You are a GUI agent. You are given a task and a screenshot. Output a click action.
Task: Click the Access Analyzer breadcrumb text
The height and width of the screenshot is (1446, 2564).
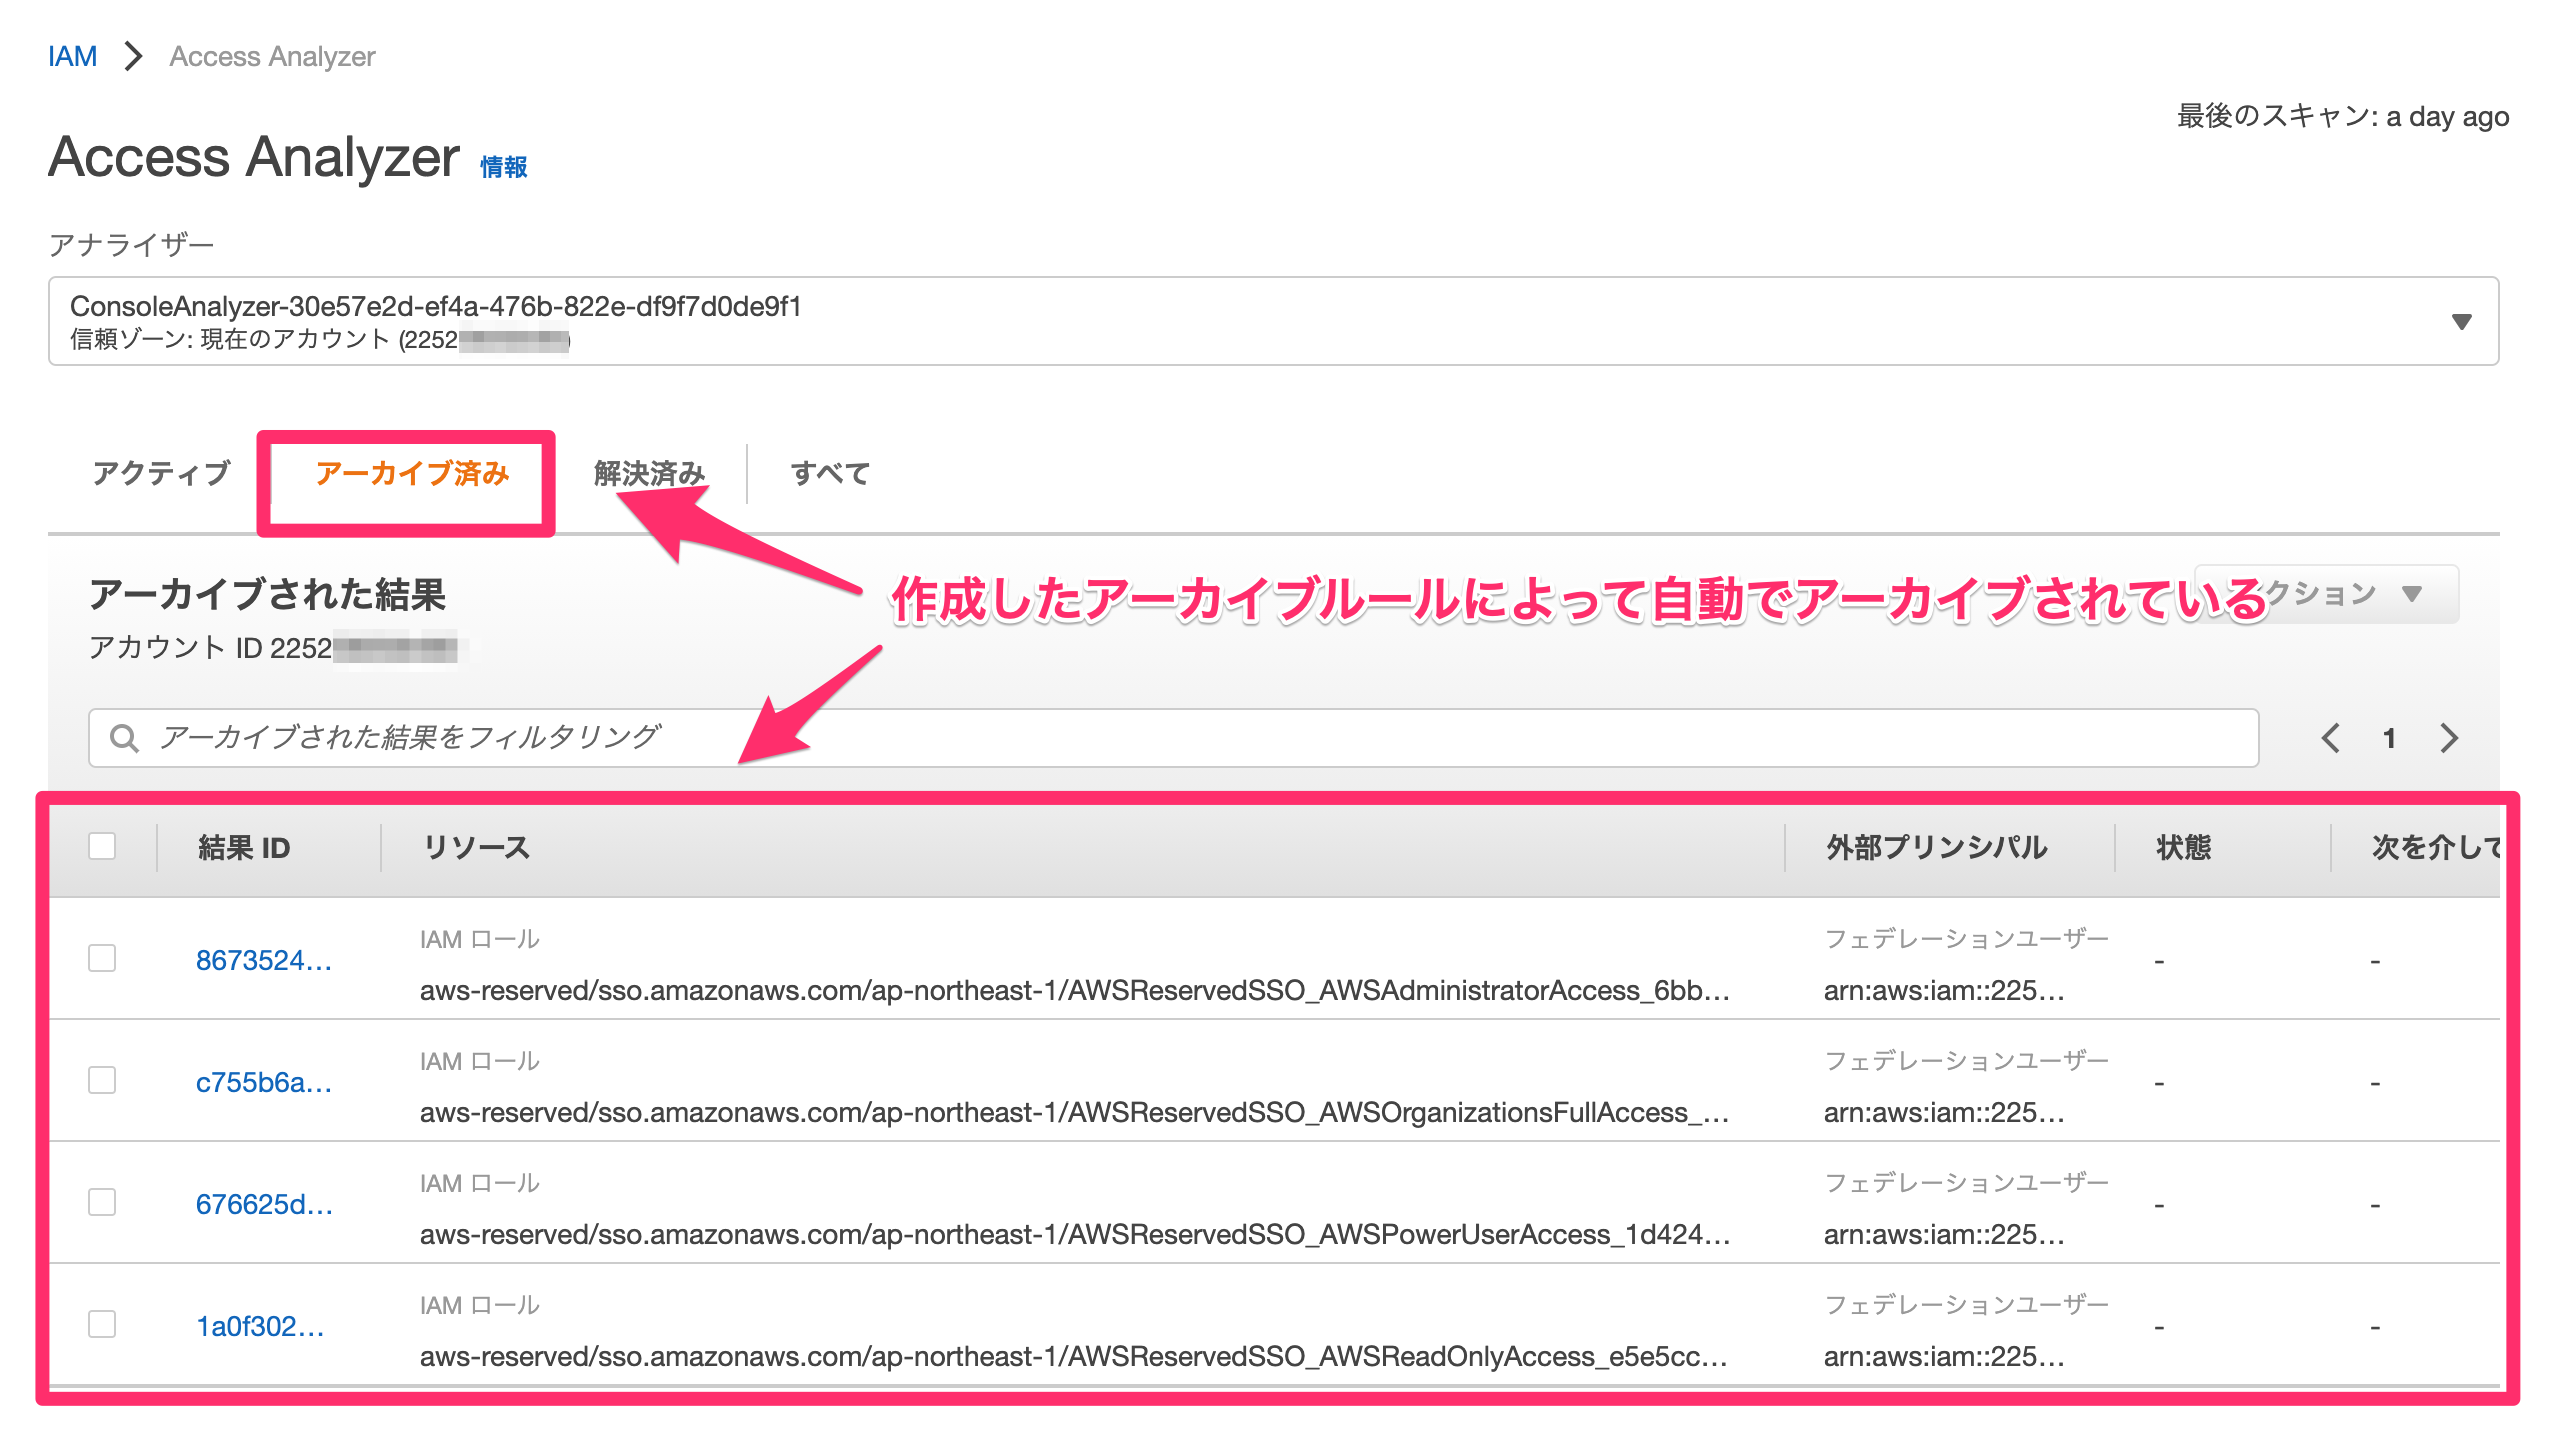[272, 56]
